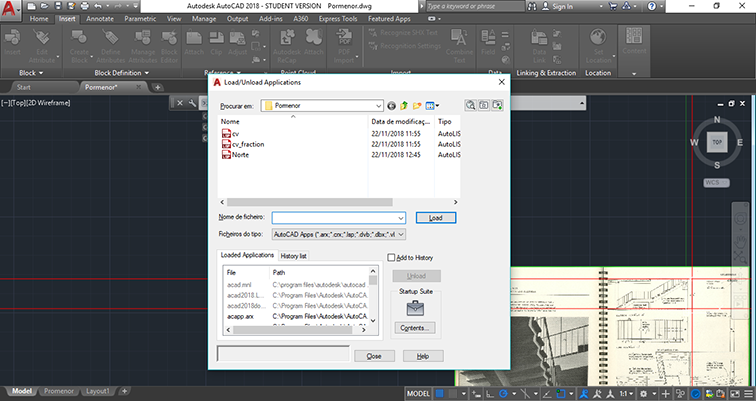Image resolution: width=756 pixels, height=401 pixels.
Task: Open the Help question mark icon
Action: pyautogui.click(x=652, y=6)
